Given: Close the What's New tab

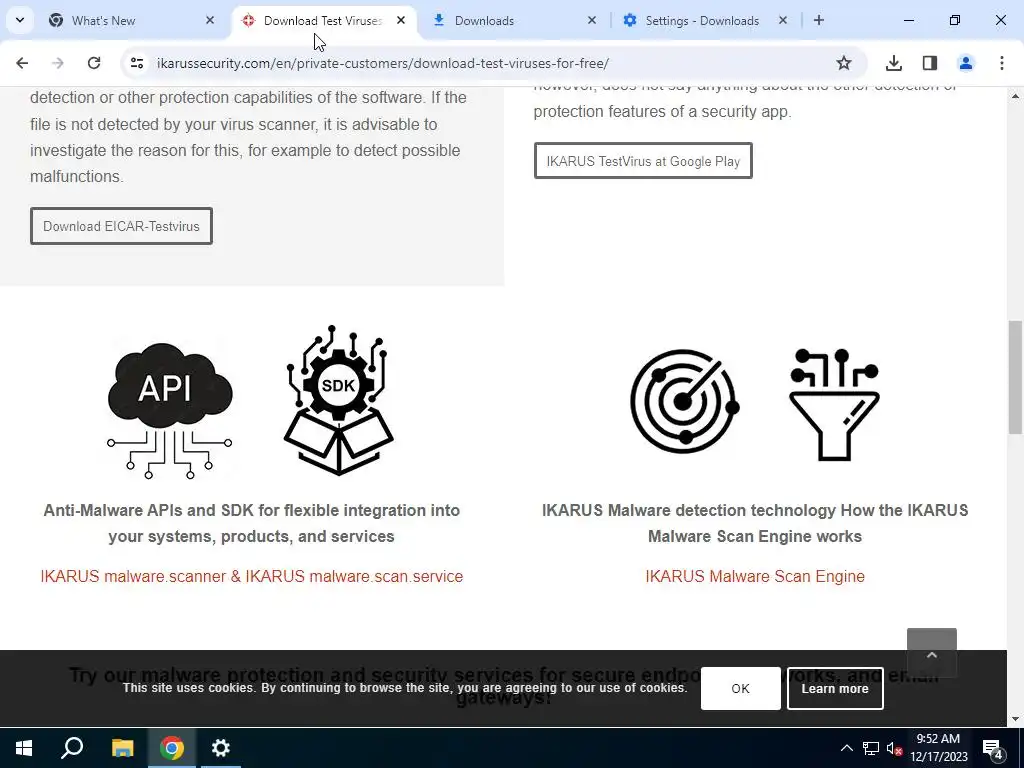Looking at the screenshot, I should (210, 20).
